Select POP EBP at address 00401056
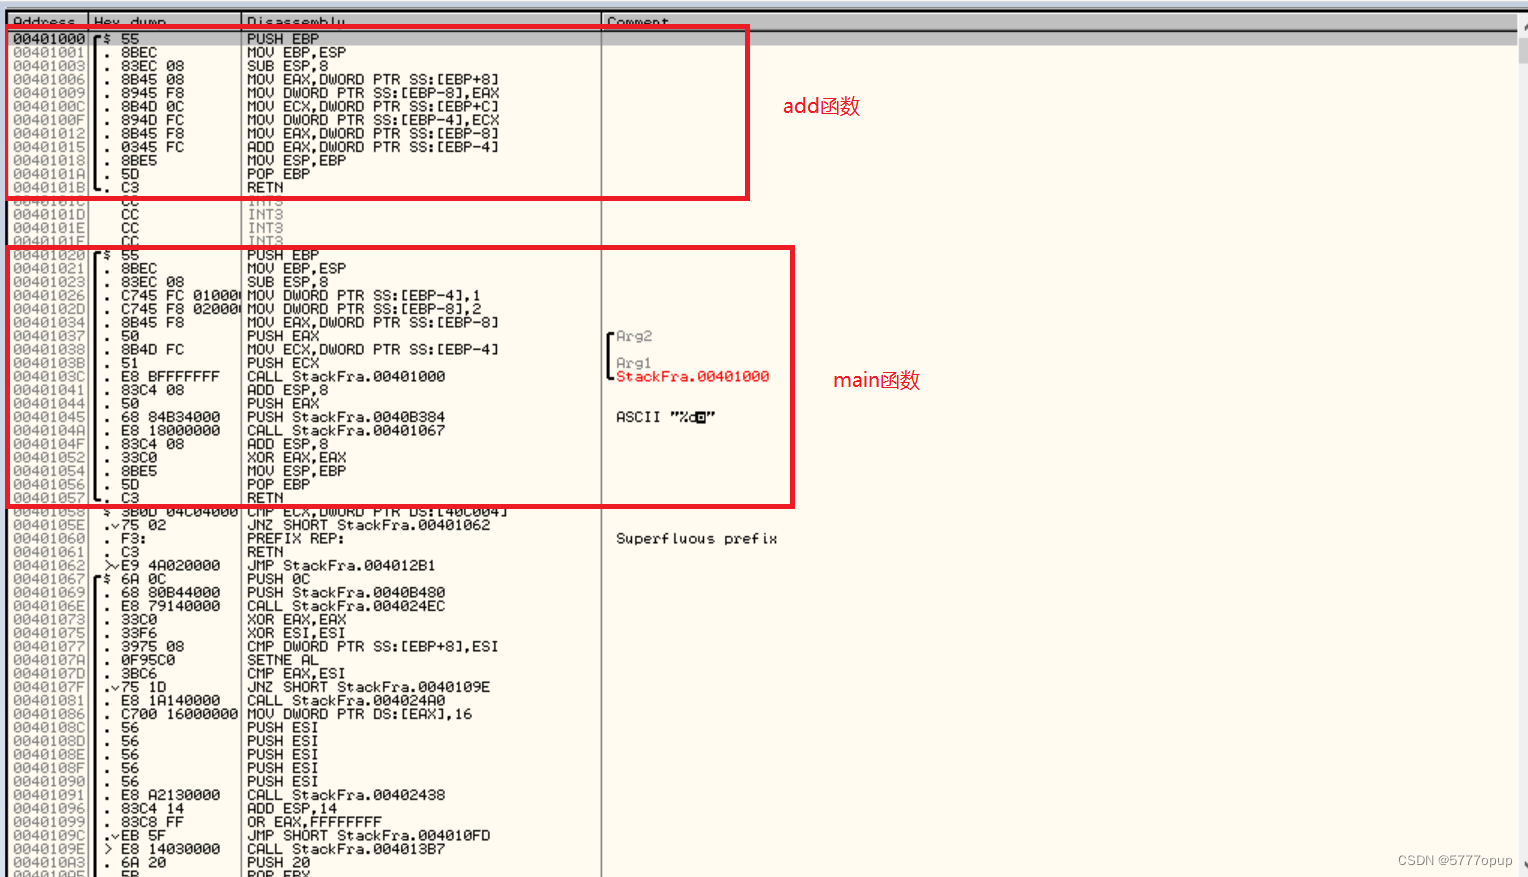The image size is (1528, 877). tap(278, 484)
